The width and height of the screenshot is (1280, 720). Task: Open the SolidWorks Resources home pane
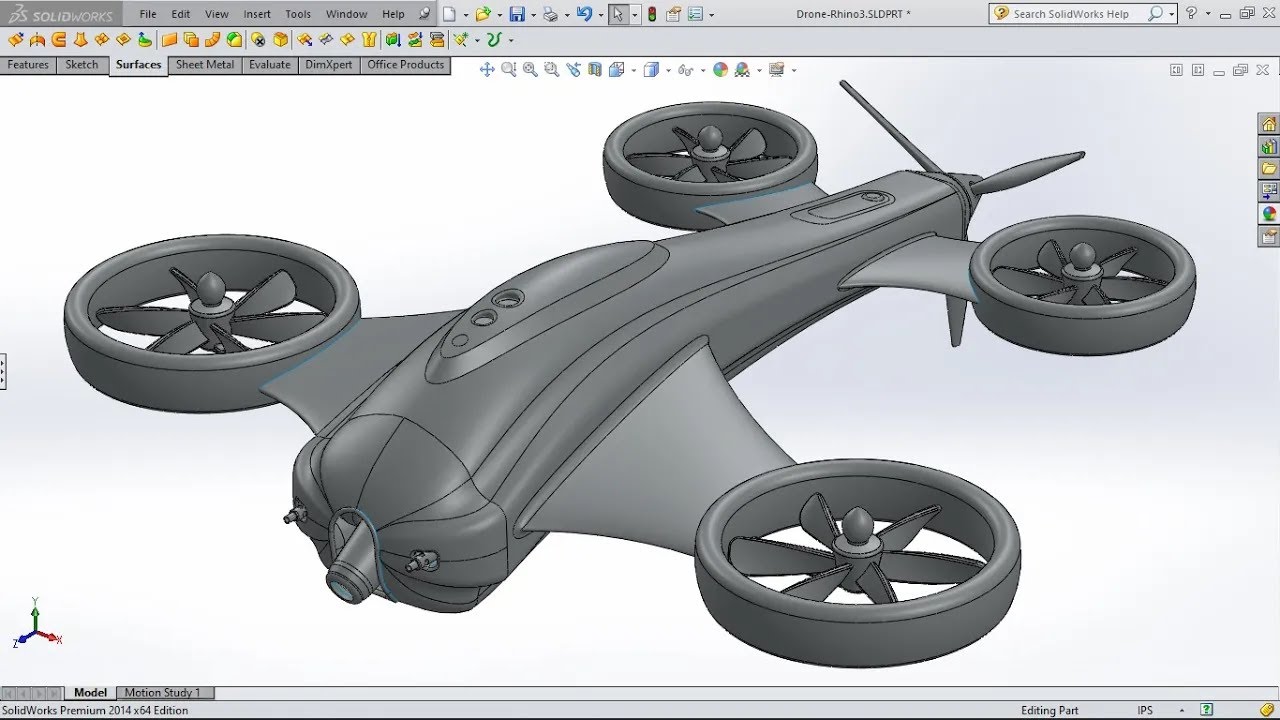pyautogui.click(x=1269, y=124)
